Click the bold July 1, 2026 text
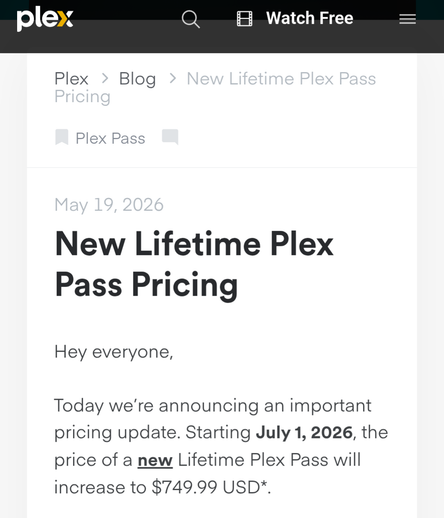This screenshot has height=518, width=444. point(304,432)
